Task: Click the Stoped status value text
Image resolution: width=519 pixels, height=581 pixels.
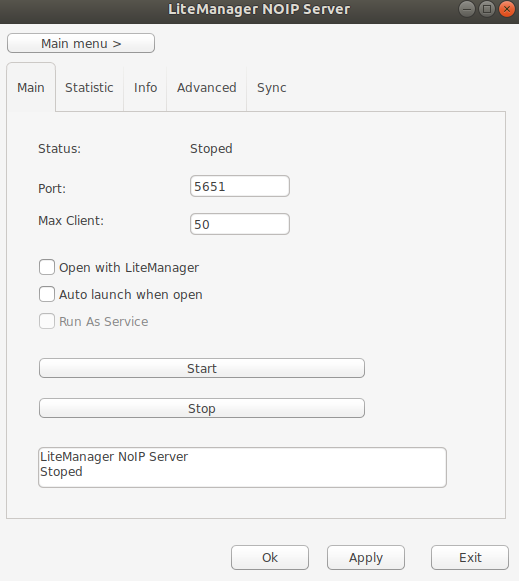Action: (x=211, y=149)
